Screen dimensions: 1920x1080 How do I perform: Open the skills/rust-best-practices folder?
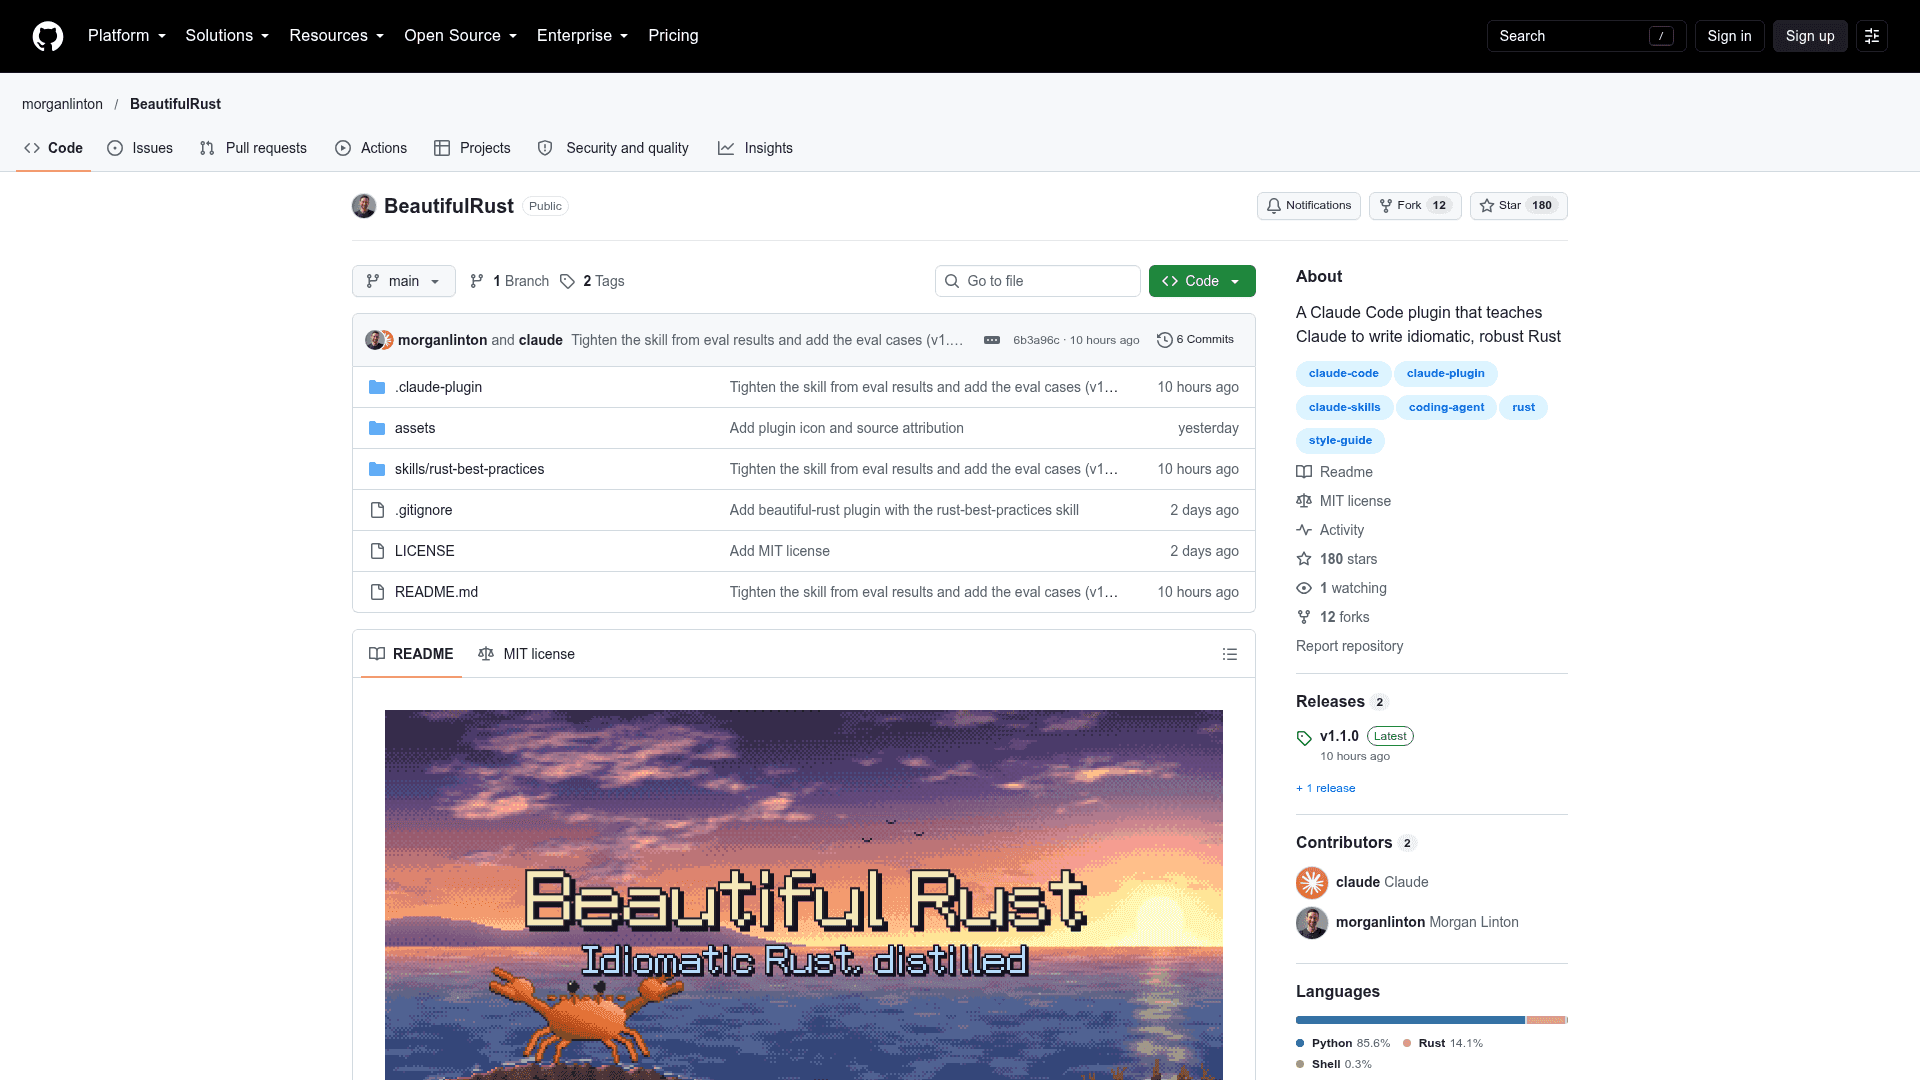pos(469,469)
